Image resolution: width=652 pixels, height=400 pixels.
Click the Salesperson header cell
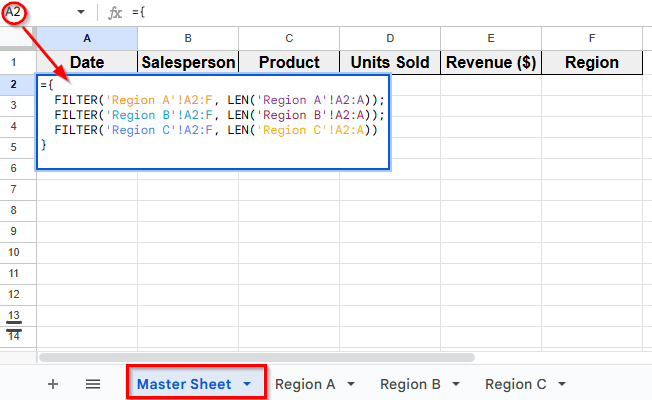coord(188,62)
